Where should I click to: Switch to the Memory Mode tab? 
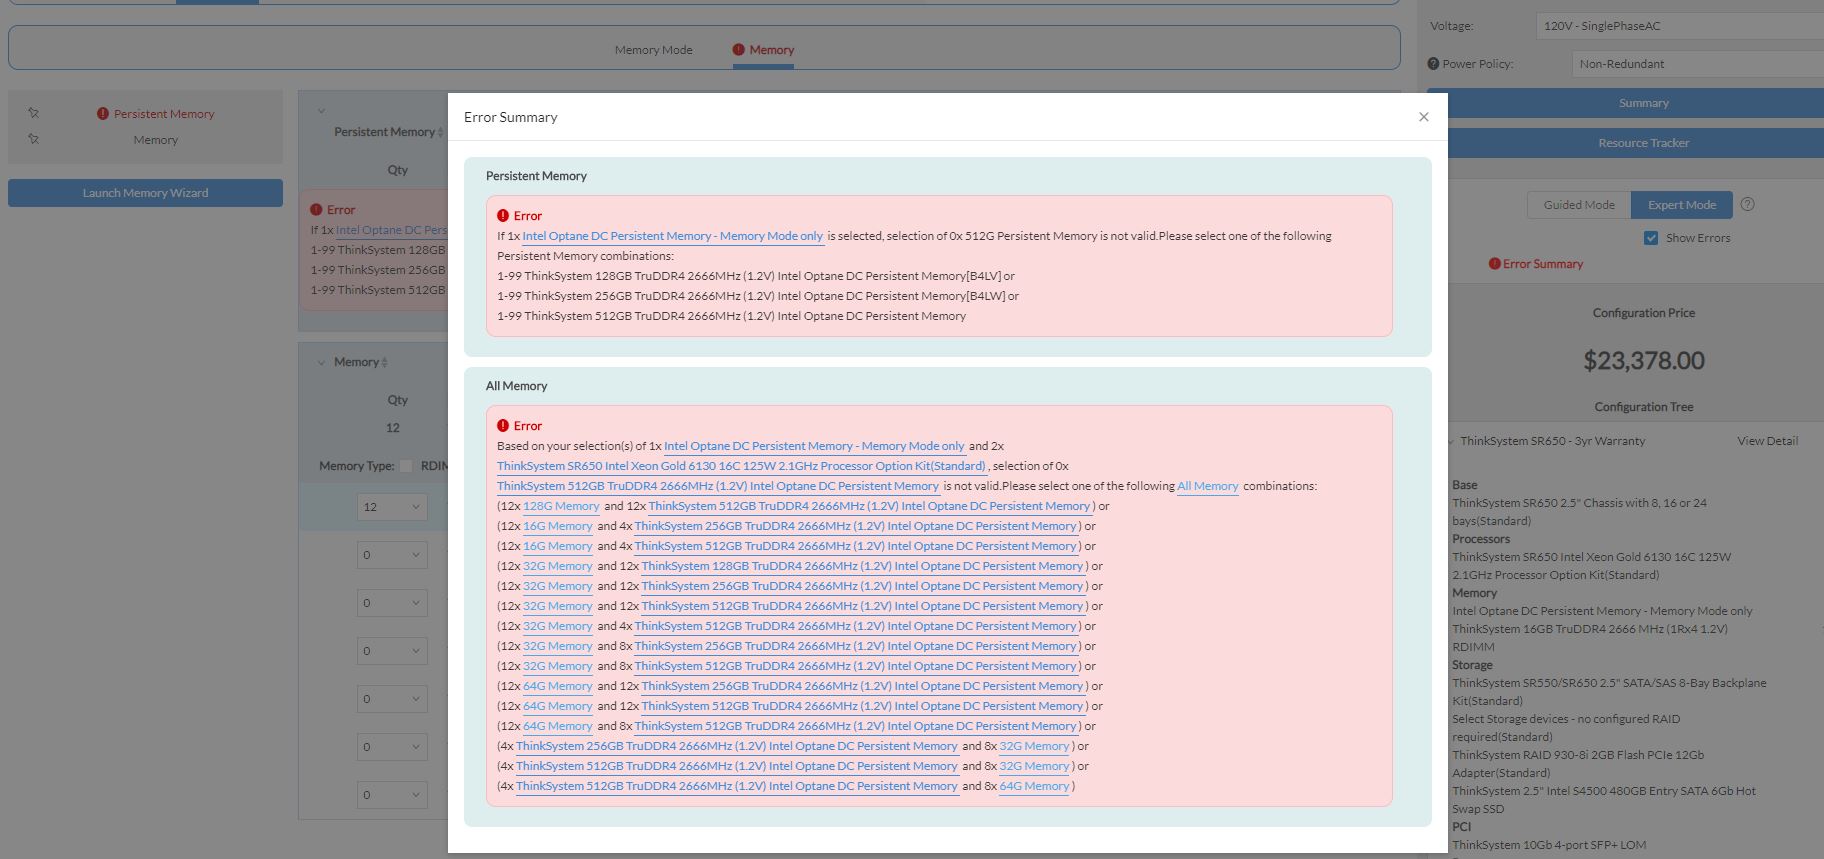coord(653,50)
